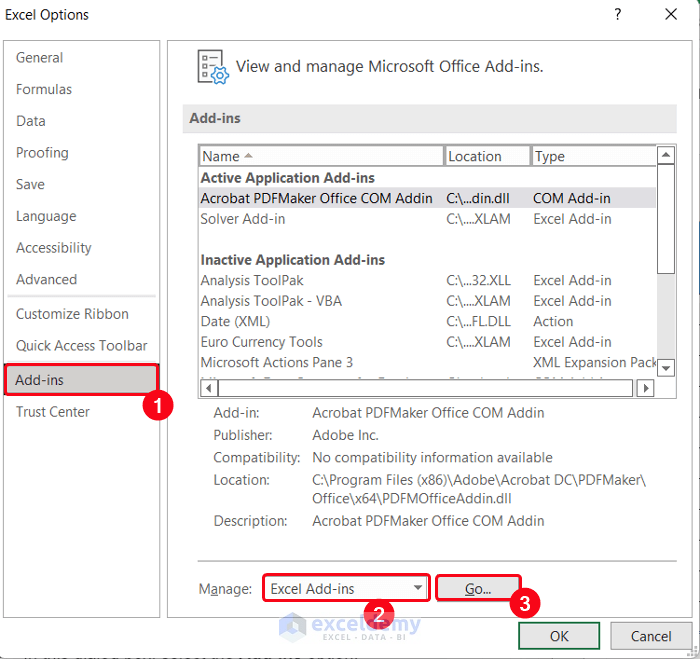Click the horizontal scrollbar thumb of add-ins list
This screenshot has height=659, width=700.
point(425,388)
